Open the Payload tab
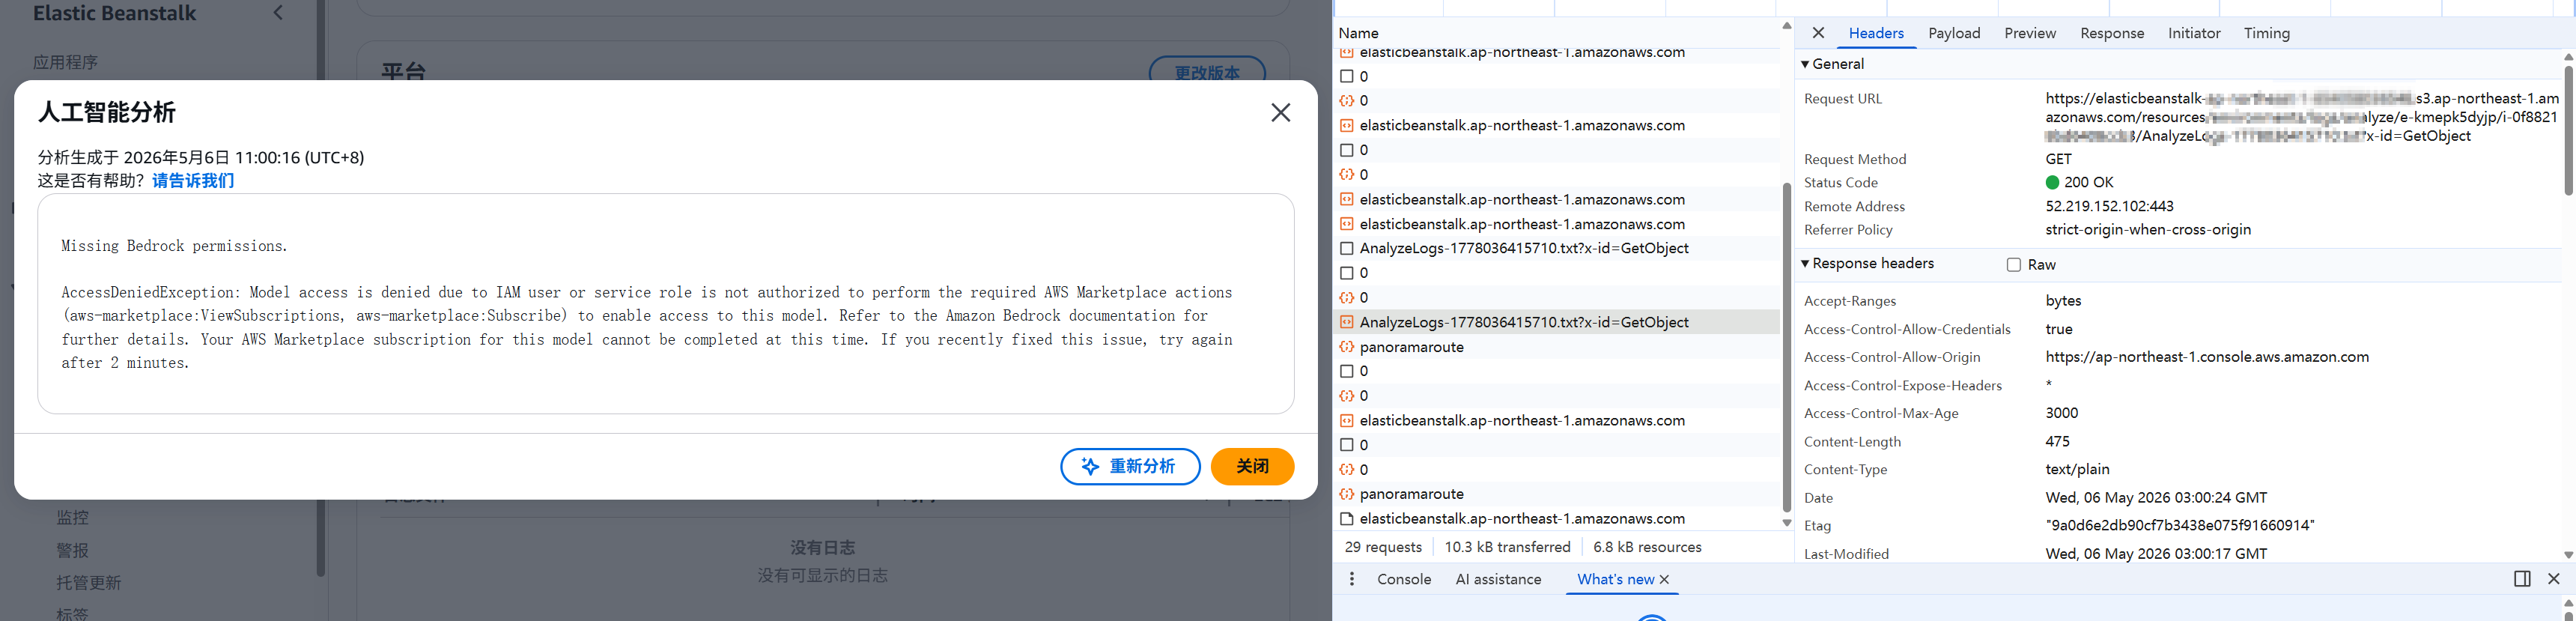The image size is (2576, 621). (1954, 33)
